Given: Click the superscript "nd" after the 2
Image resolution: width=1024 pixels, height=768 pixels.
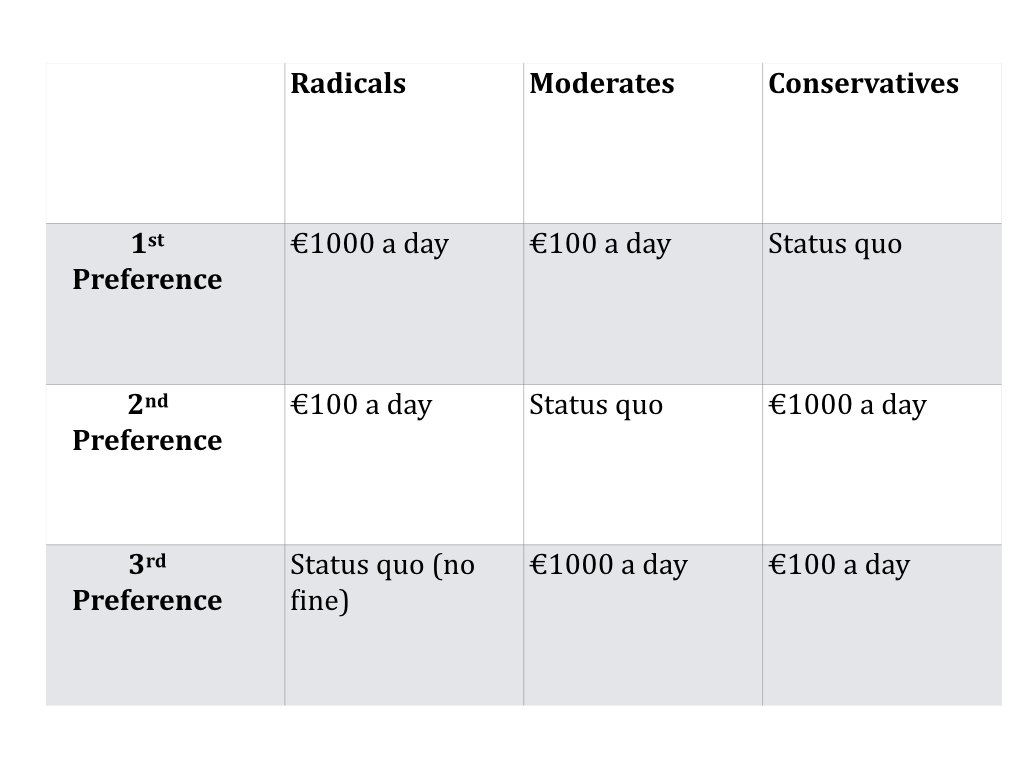Looking at the screenshot, I should pyautogui.click(x=157, y=400).
